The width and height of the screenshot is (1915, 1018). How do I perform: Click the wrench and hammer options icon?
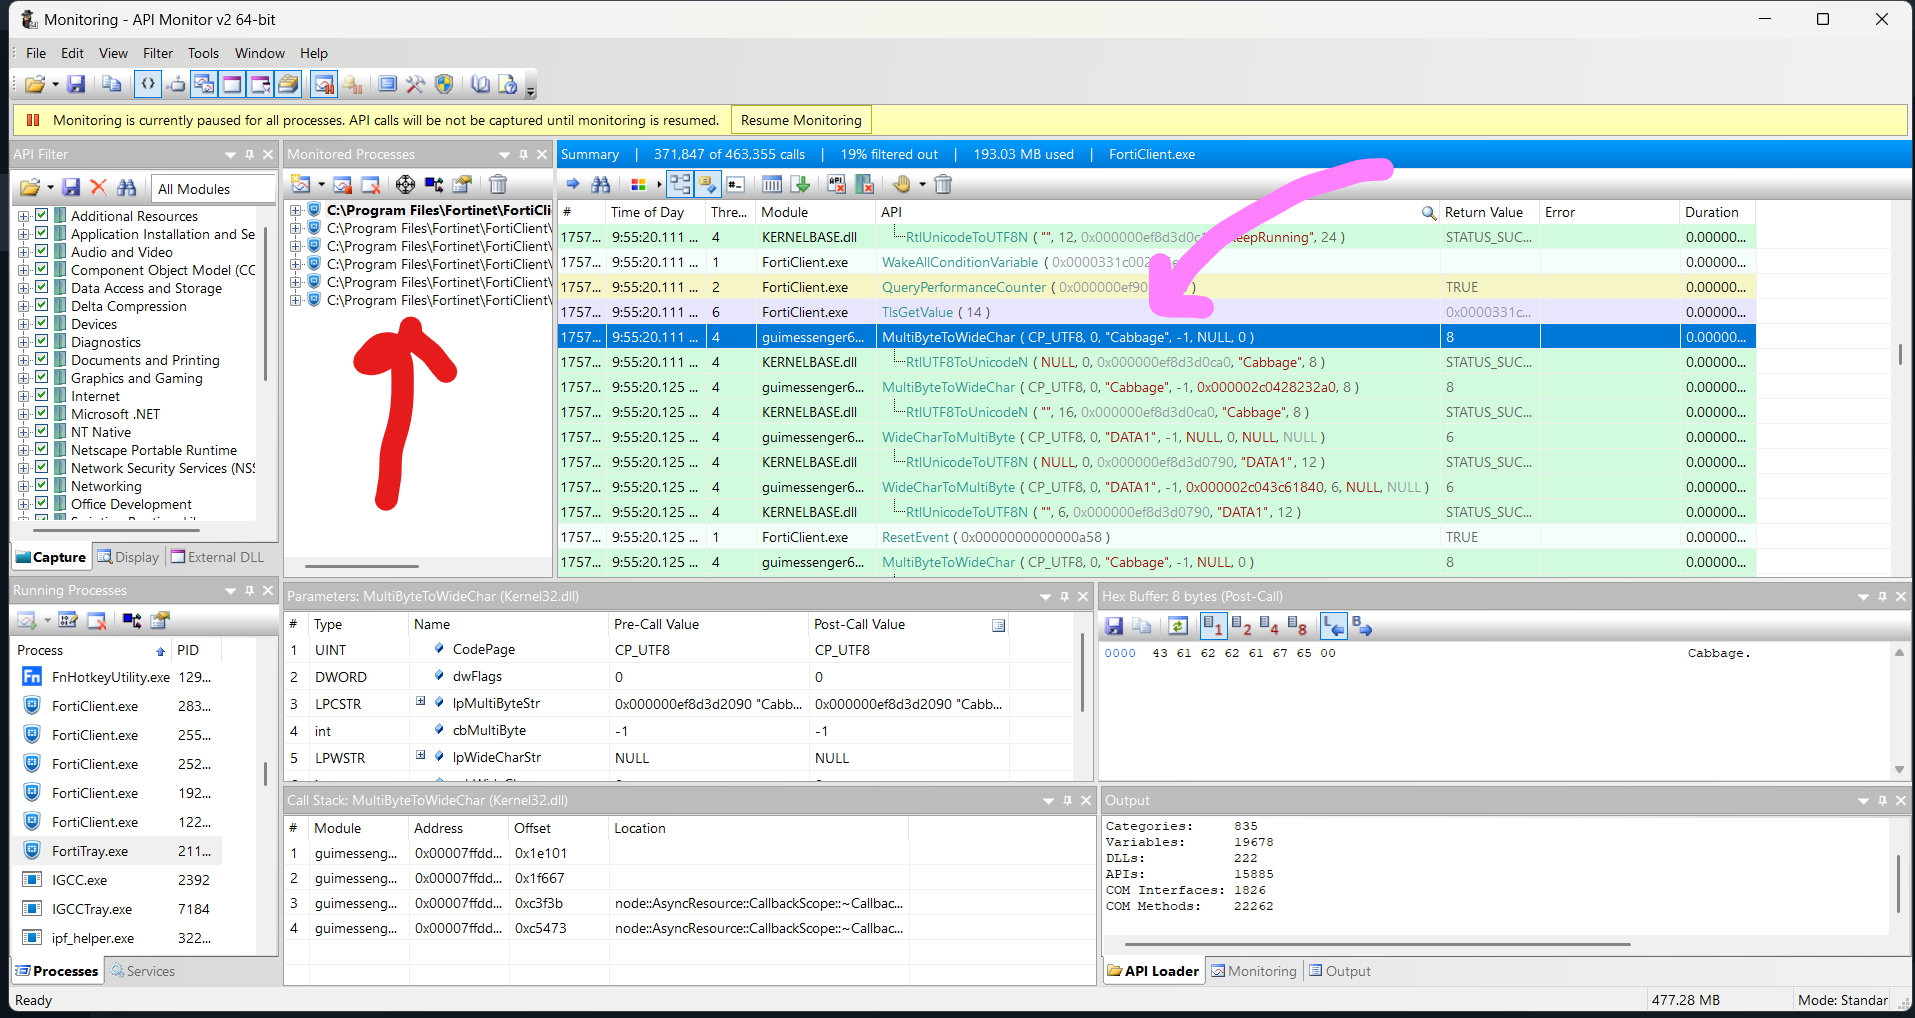(416, 85)
